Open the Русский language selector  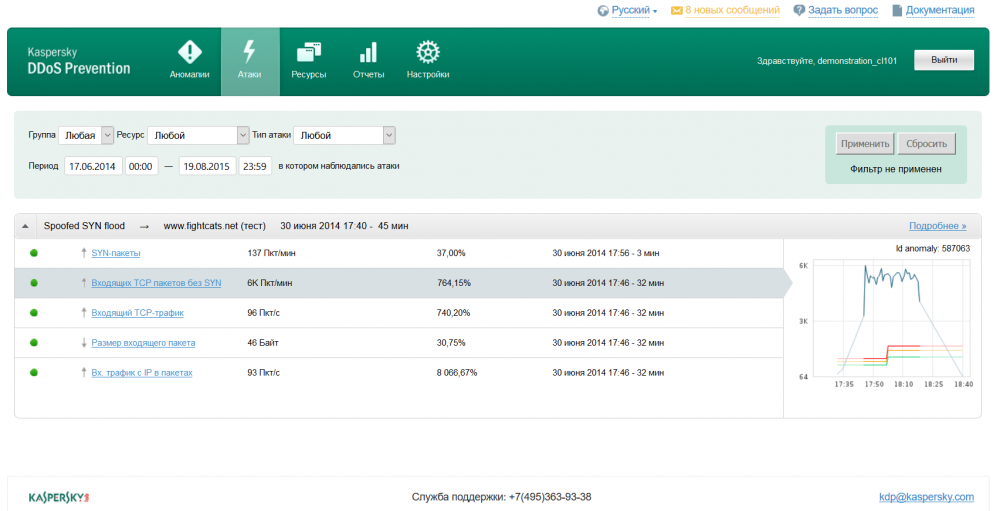[x=633, y=11]
